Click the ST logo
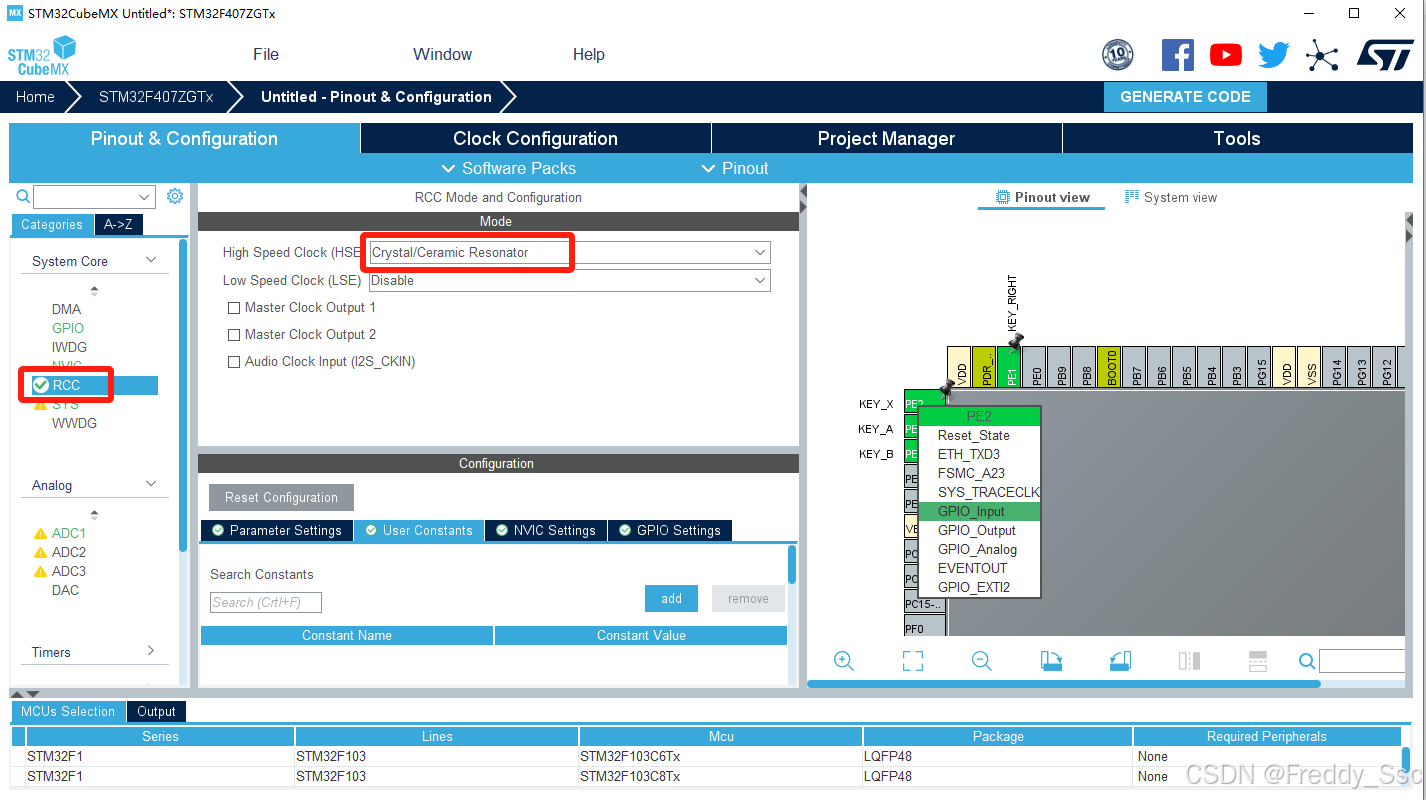Image resolution: width=1426 pixels, height=800 pixels. click(x=1385, y=55)
